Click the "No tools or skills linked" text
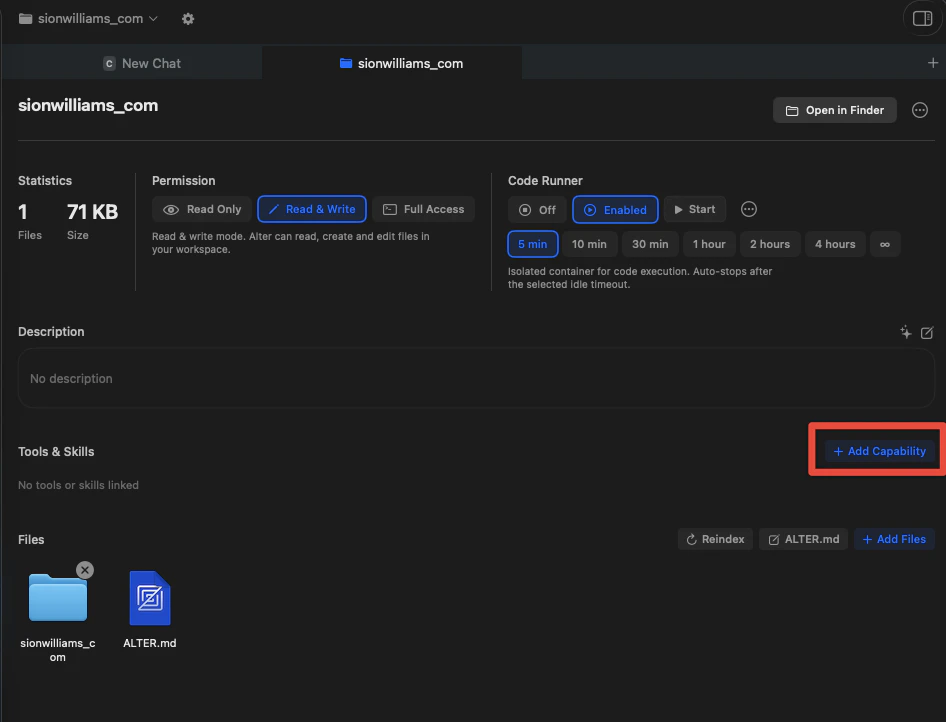The width and height of the screenshot is (946, 722). [x=78, y=485]
